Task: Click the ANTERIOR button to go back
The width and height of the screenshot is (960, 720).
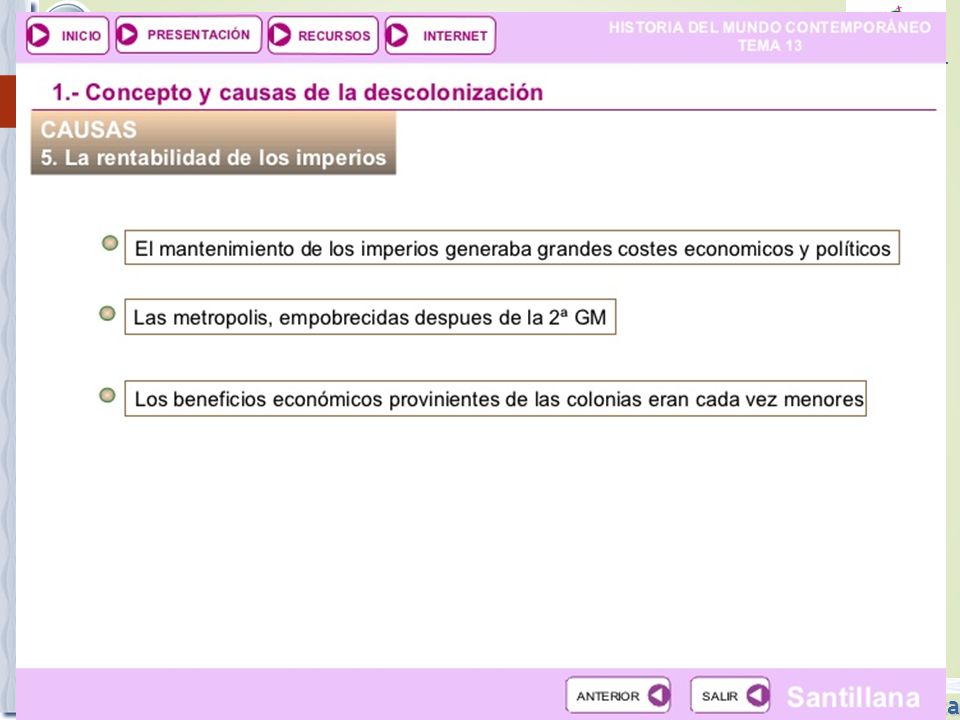Action: point(618,695)
